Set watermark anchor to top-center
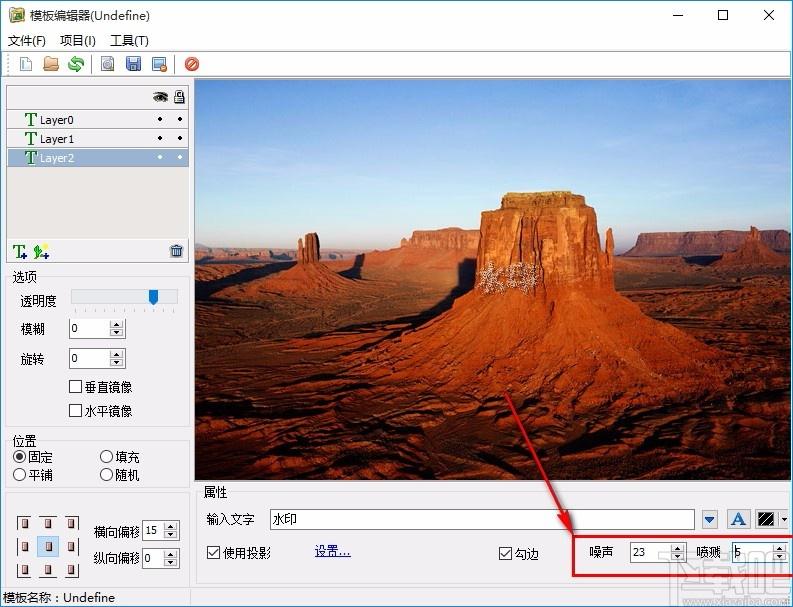Screen dimensions: 793x607 coord(48,523)
